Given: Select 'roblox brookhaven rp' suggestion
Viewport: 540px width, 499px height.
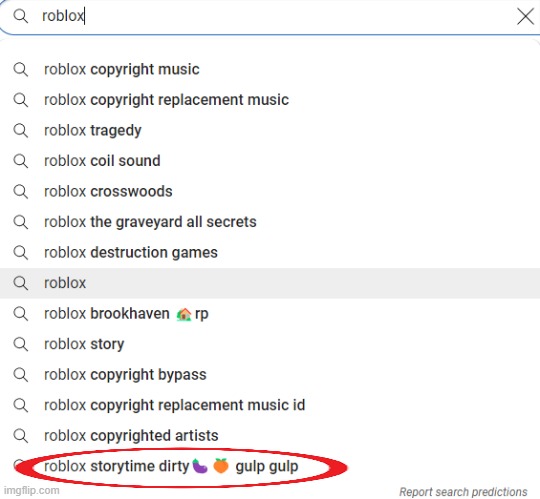Looking at the screenshot, I should 270,314.
